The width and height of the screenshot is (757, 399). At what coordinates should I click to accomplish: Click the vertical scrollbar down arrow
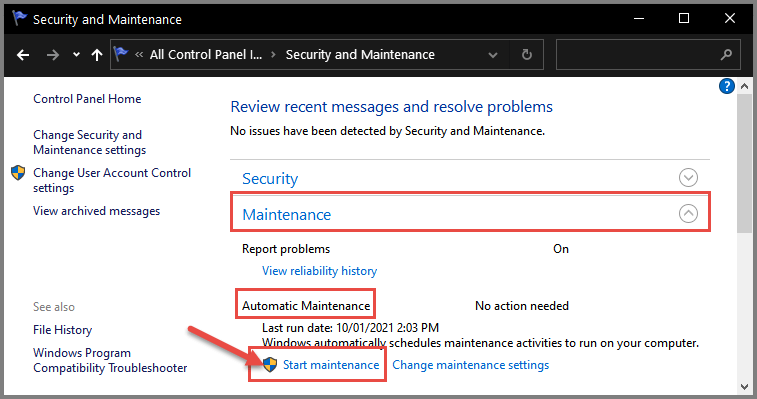pyautogui.click(x=744, y=386)
